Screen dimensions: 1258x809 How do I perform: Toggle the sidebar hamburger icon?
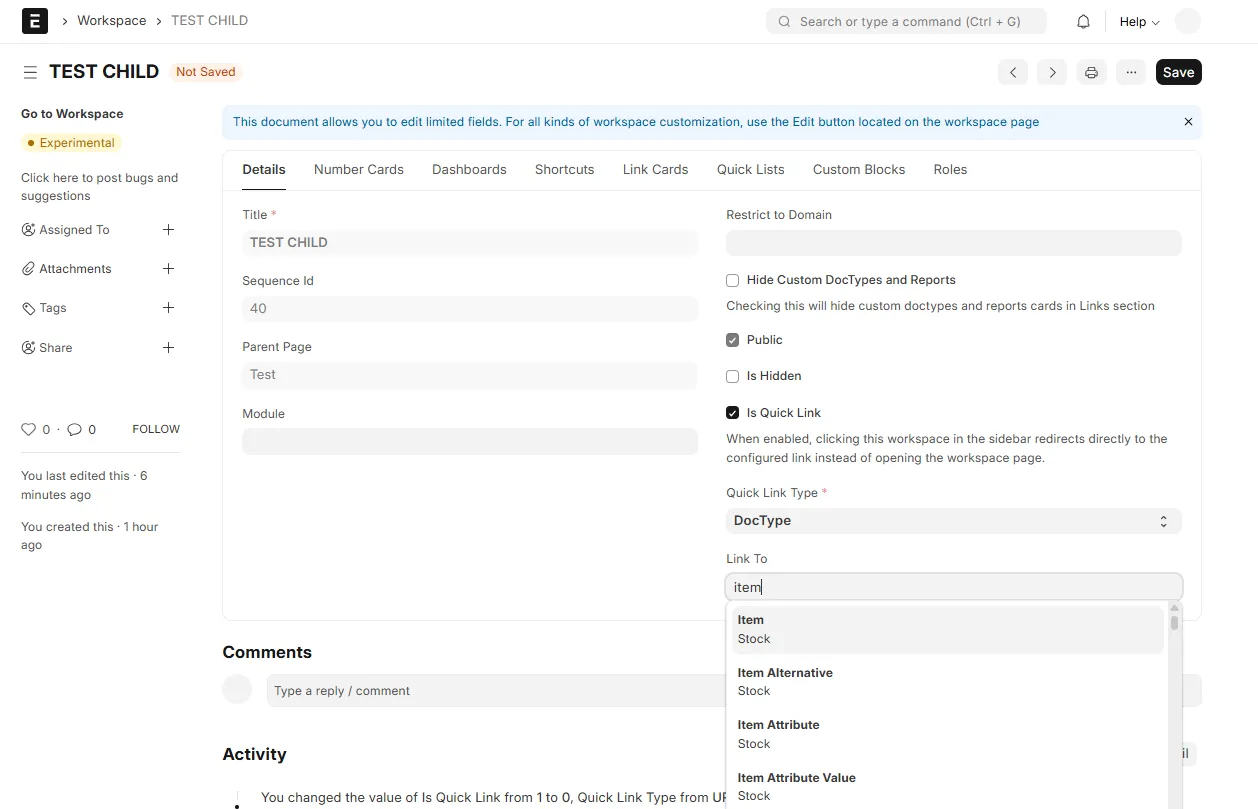(x=31, y=72)
